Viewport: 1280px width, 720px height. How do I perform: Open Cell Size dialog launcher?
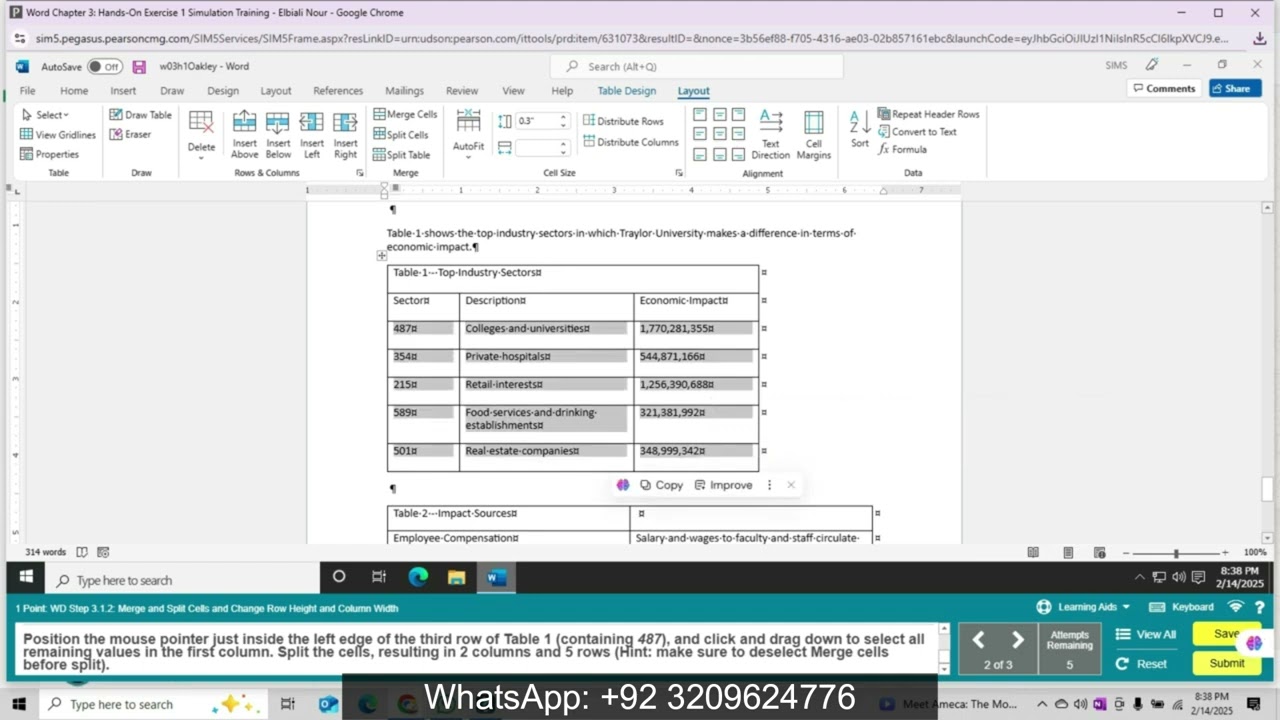[679, 173]
